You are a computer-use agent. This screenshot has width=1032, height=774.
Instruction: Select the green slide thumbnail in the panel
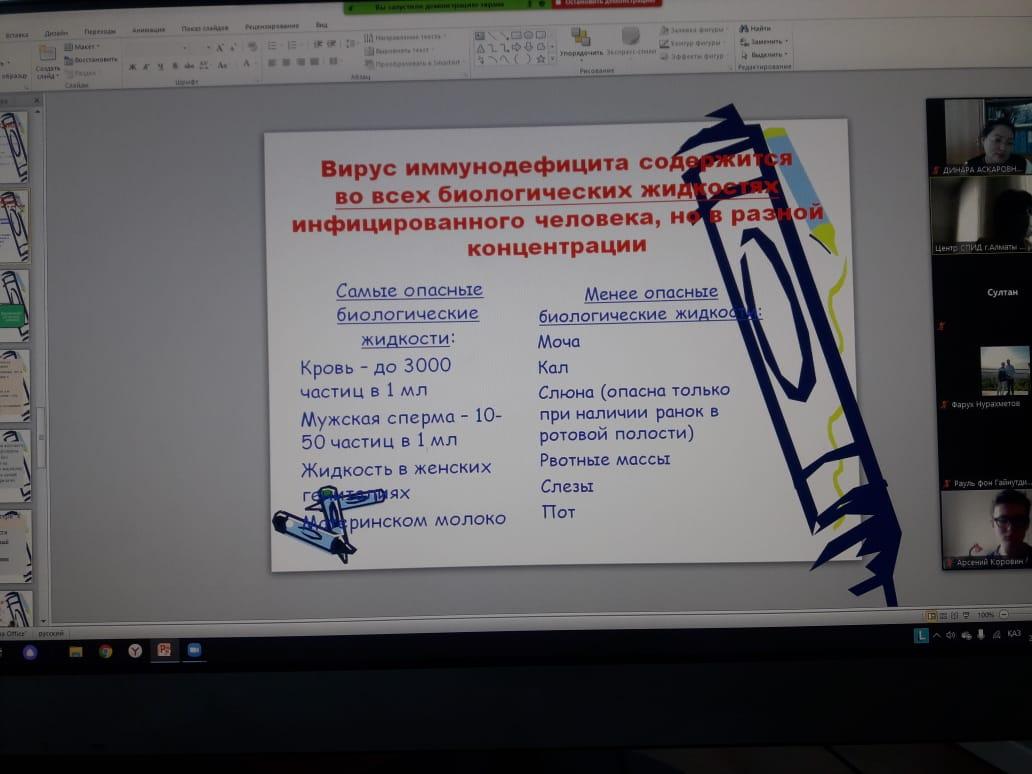click(13, 315)
